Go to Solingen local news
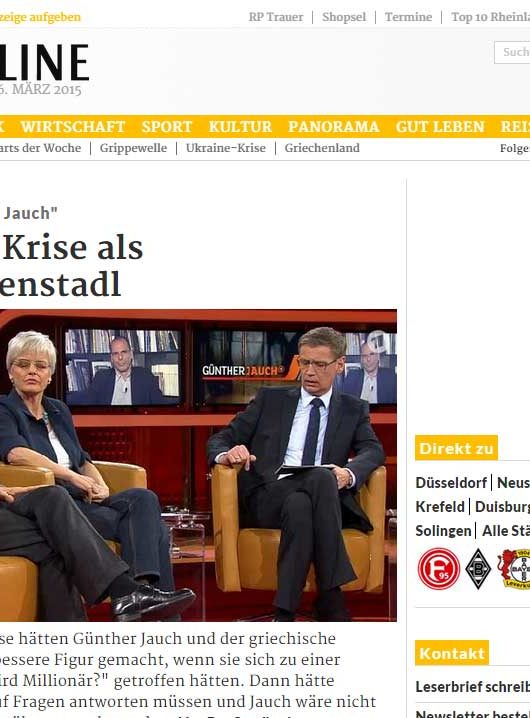 [x=443, y=530]
